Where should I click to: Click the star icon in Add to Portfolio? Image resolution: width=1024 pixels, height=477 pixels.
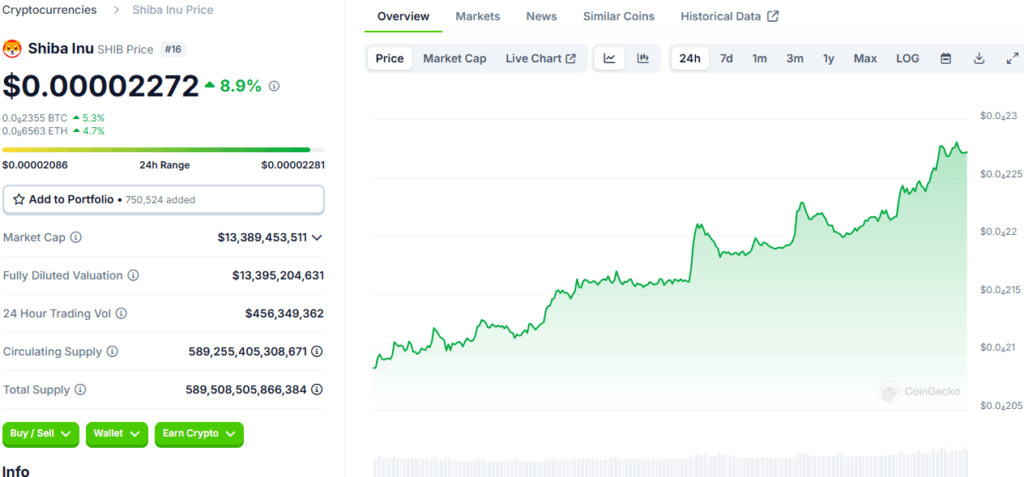click(x=19, y=199)
